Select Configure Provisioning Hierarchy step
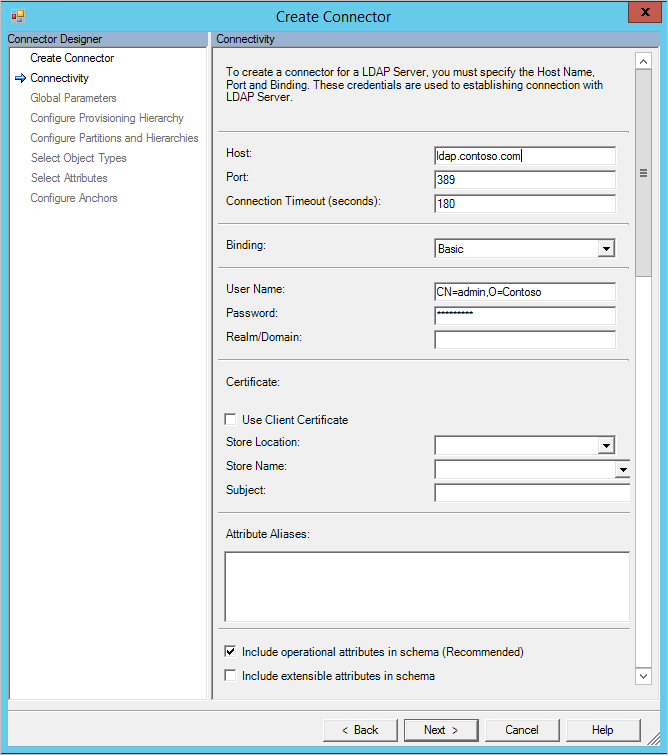 coord(107,118)
